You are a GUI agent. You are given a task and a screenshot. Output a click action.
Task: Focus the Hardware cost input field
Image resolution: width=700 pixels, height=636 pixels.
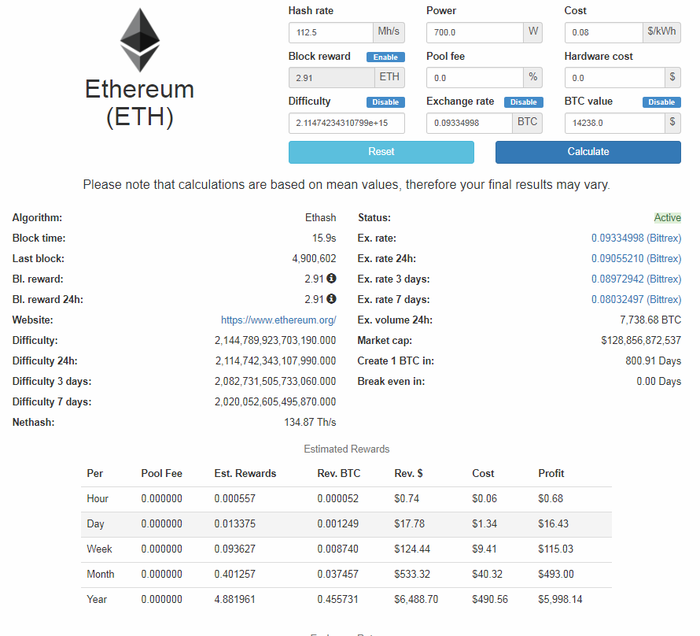point(615,78)
